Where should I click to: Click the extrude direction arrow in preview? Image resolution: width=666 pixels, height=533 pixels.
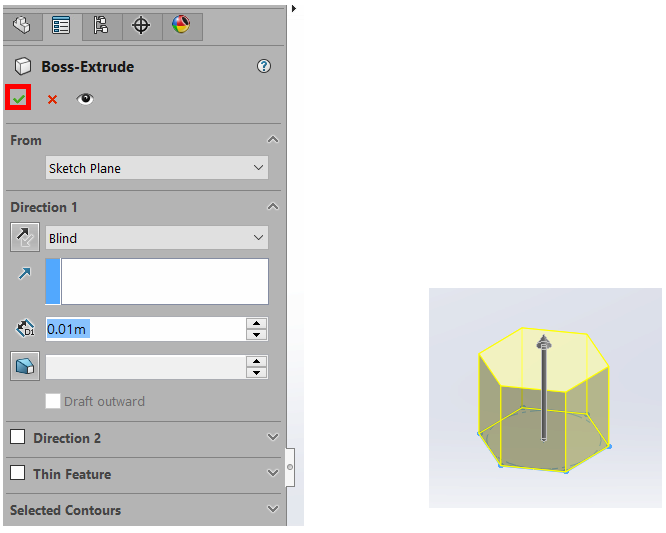(544, 388)
